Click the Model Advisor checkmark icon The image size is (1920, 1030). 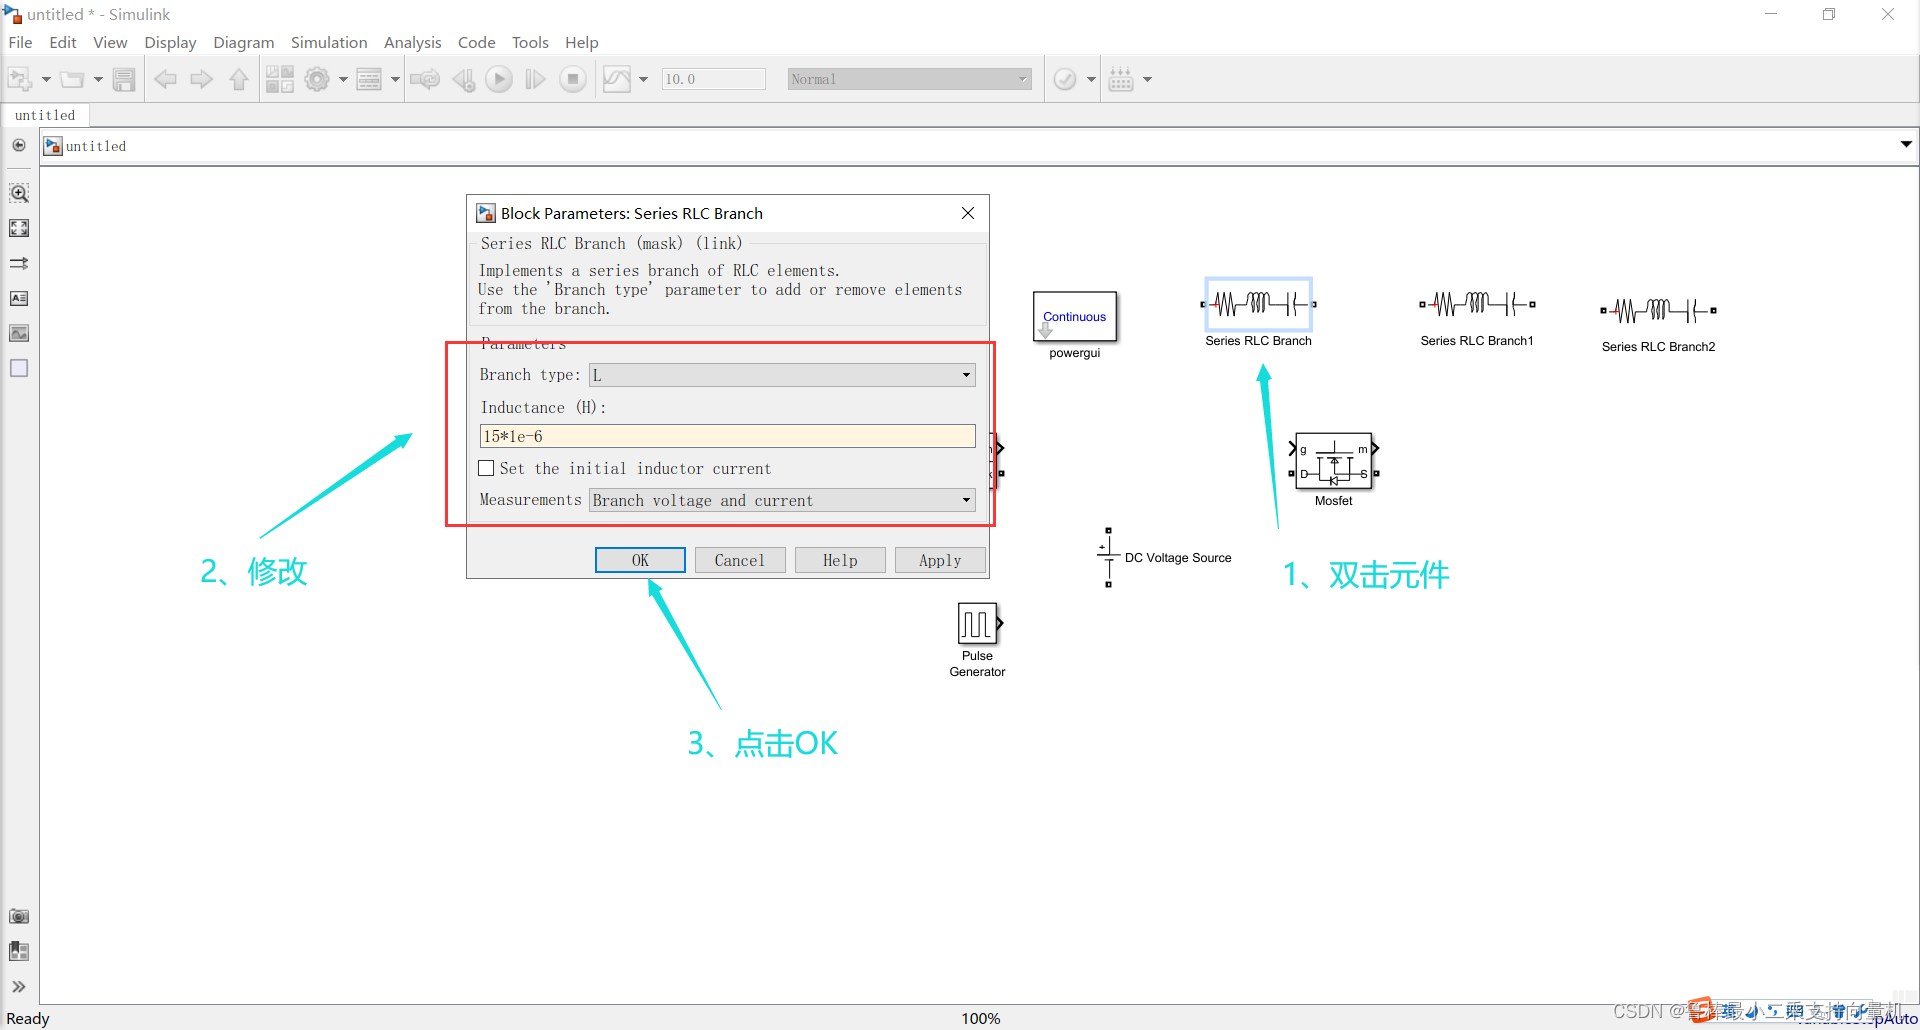(1065, 79)
